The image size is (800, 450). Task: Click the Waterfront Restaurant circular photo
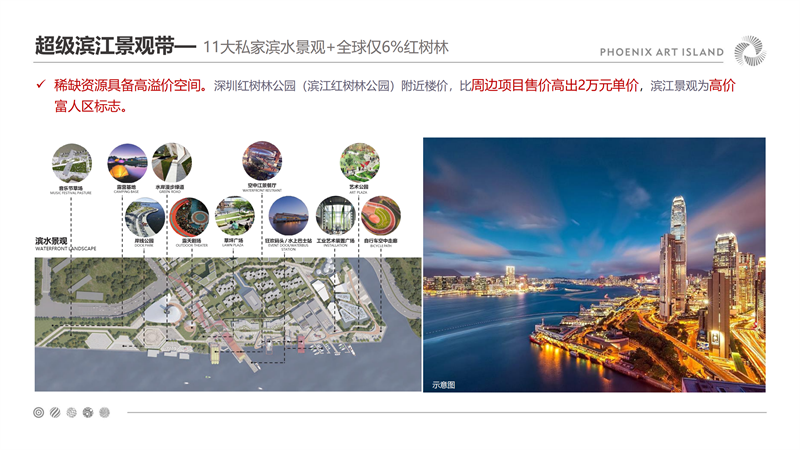262,161
